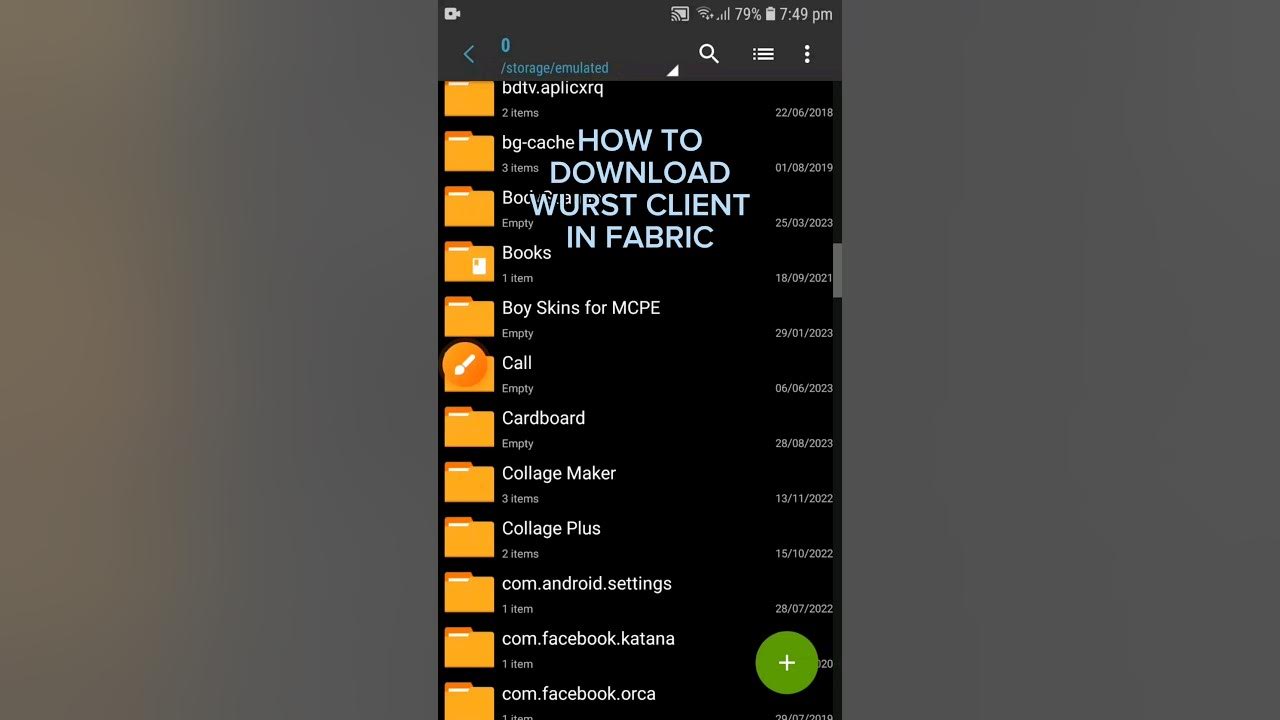Screen dimensions: 1280x720
Task: Select 'Collage Maker' folder name
Action: coord(559,473)
